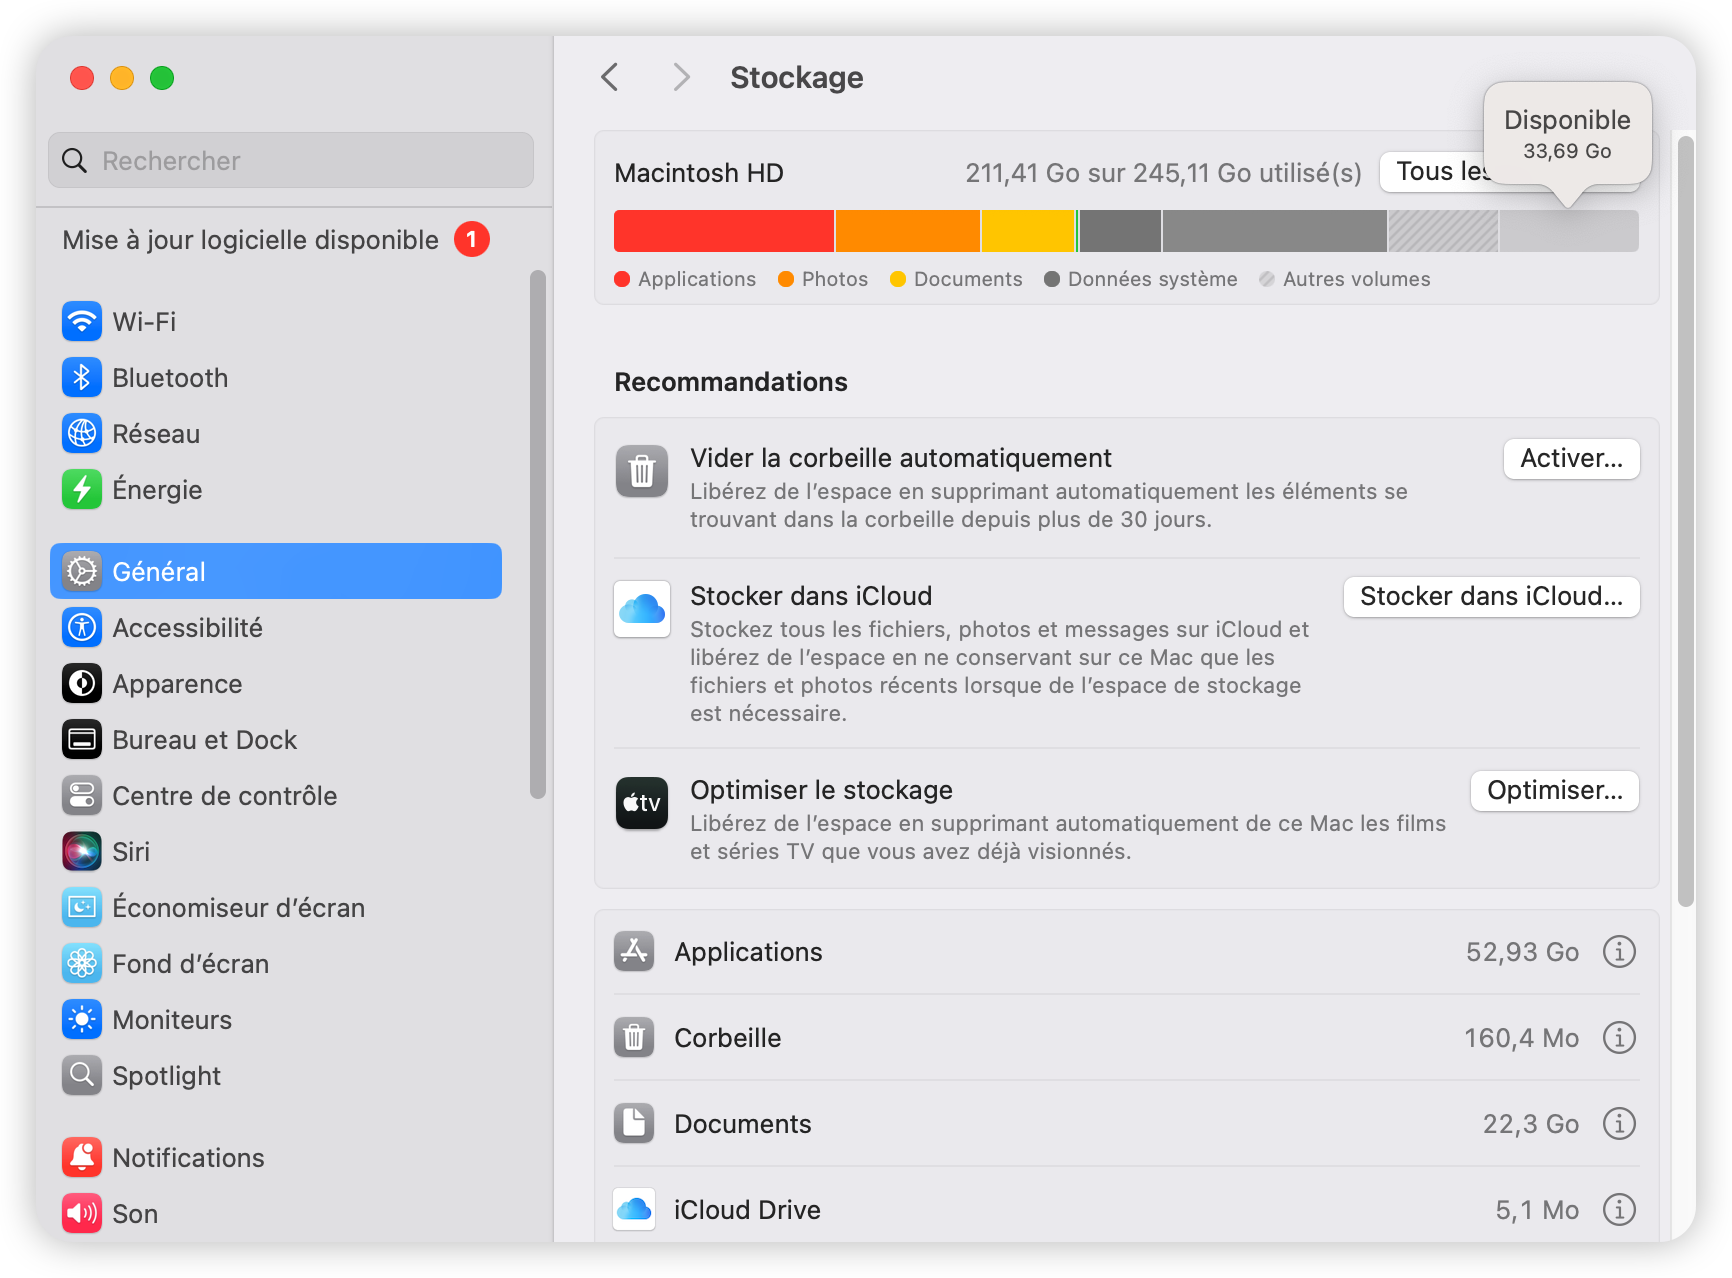
Task: Open Réseau globe icon
Action: [82, 434]
